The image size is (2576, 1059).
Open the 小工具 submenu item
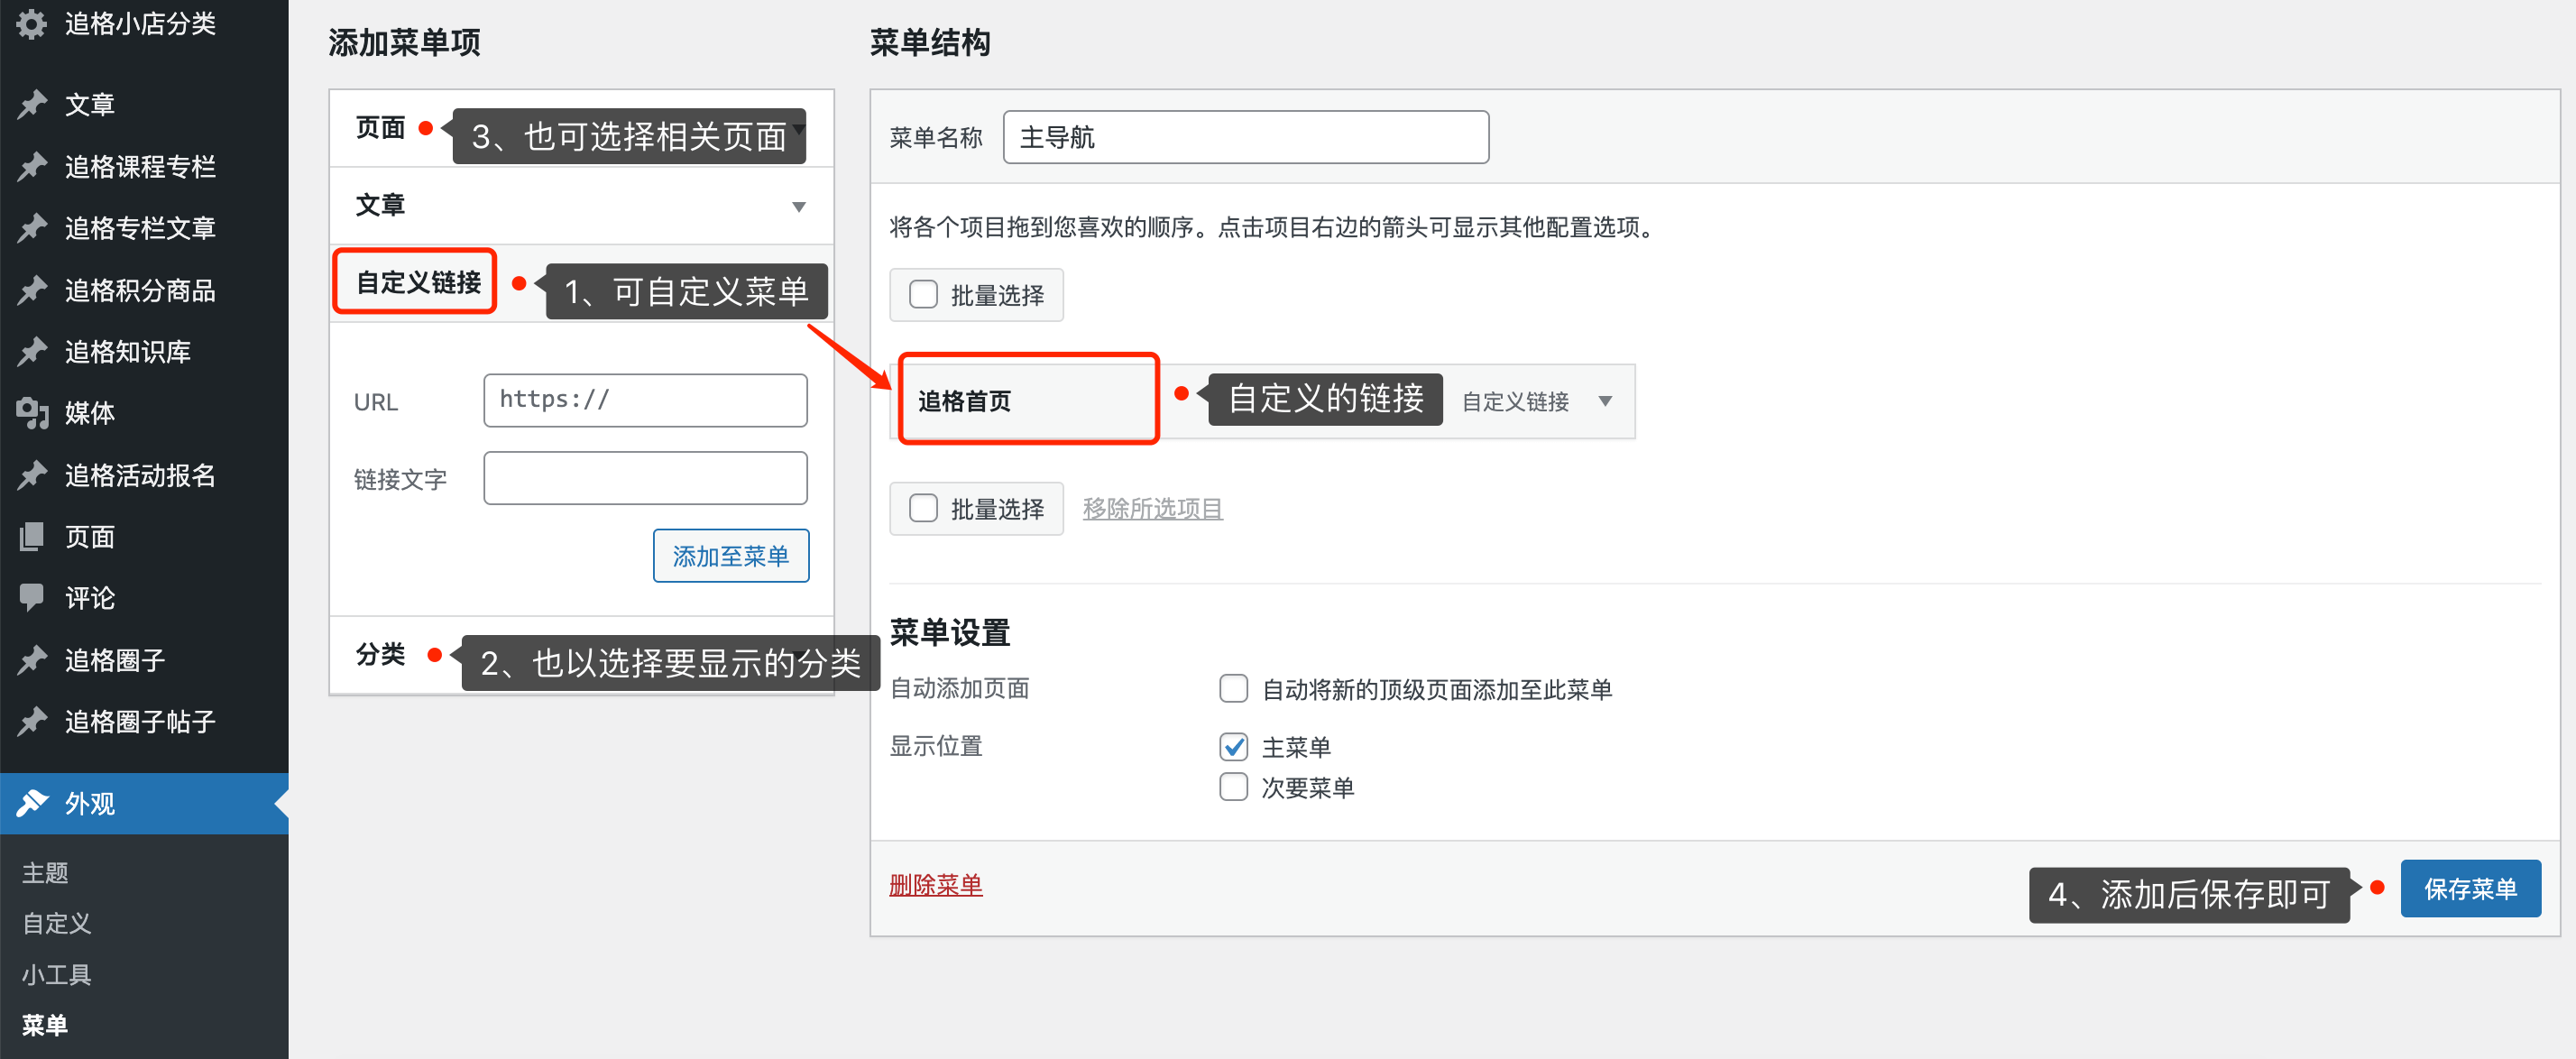point(57,975)
